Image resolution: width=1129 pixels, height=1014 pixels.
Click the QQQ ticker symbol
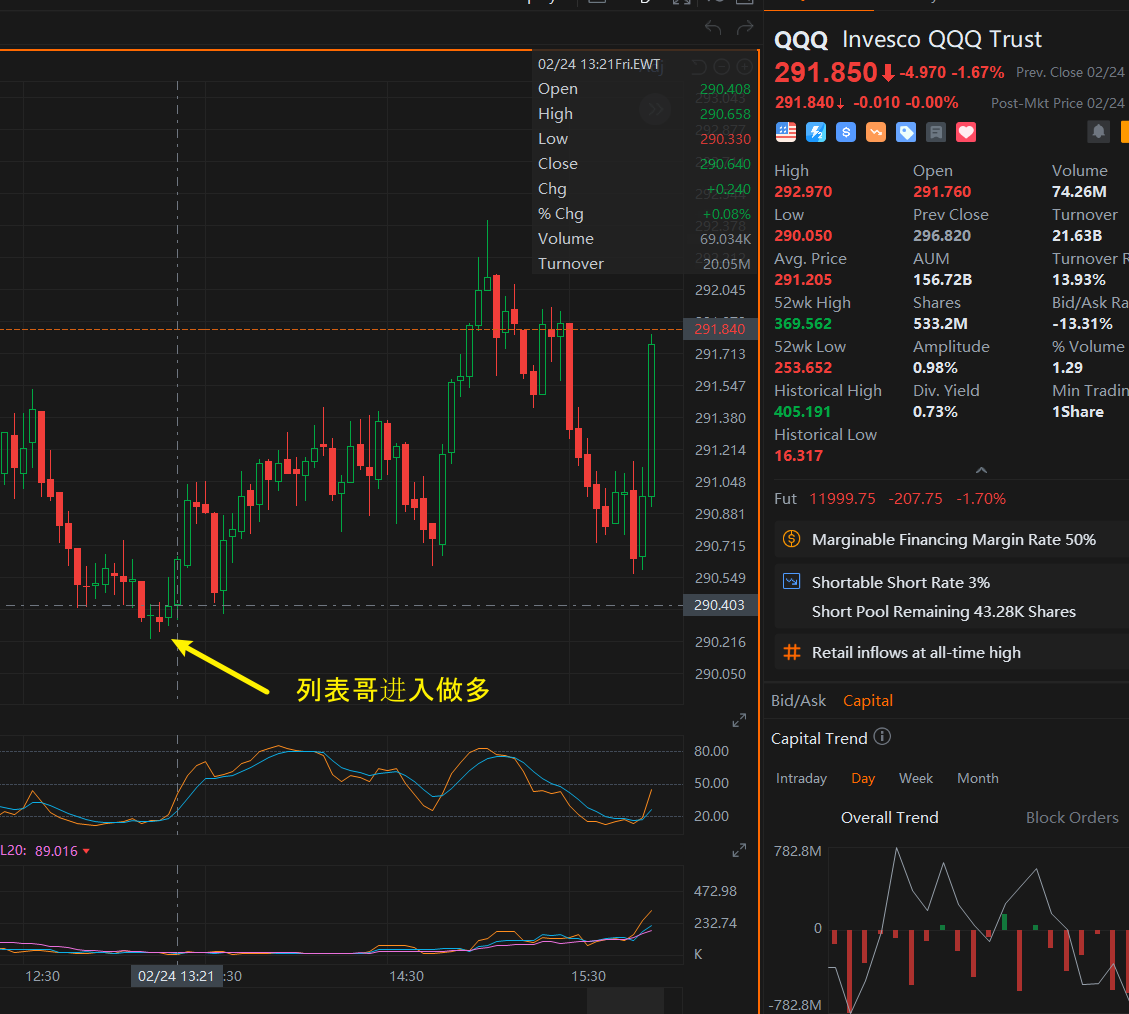coord(801,40)
